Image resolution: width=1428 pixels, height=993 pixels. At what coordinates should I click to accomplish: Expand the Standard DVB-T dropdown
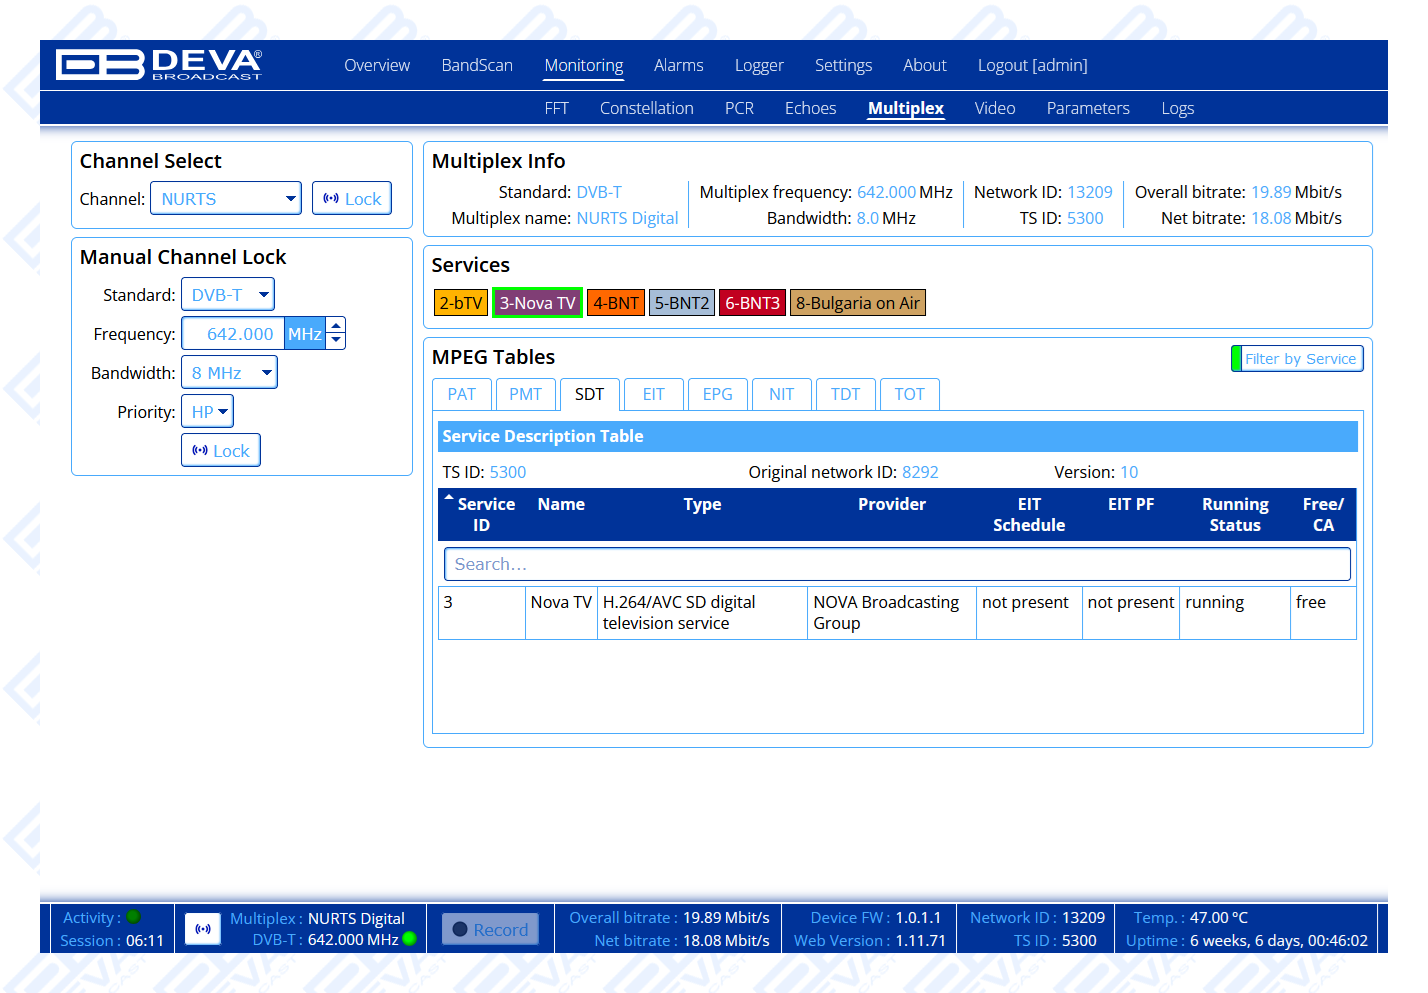[228, 295]
